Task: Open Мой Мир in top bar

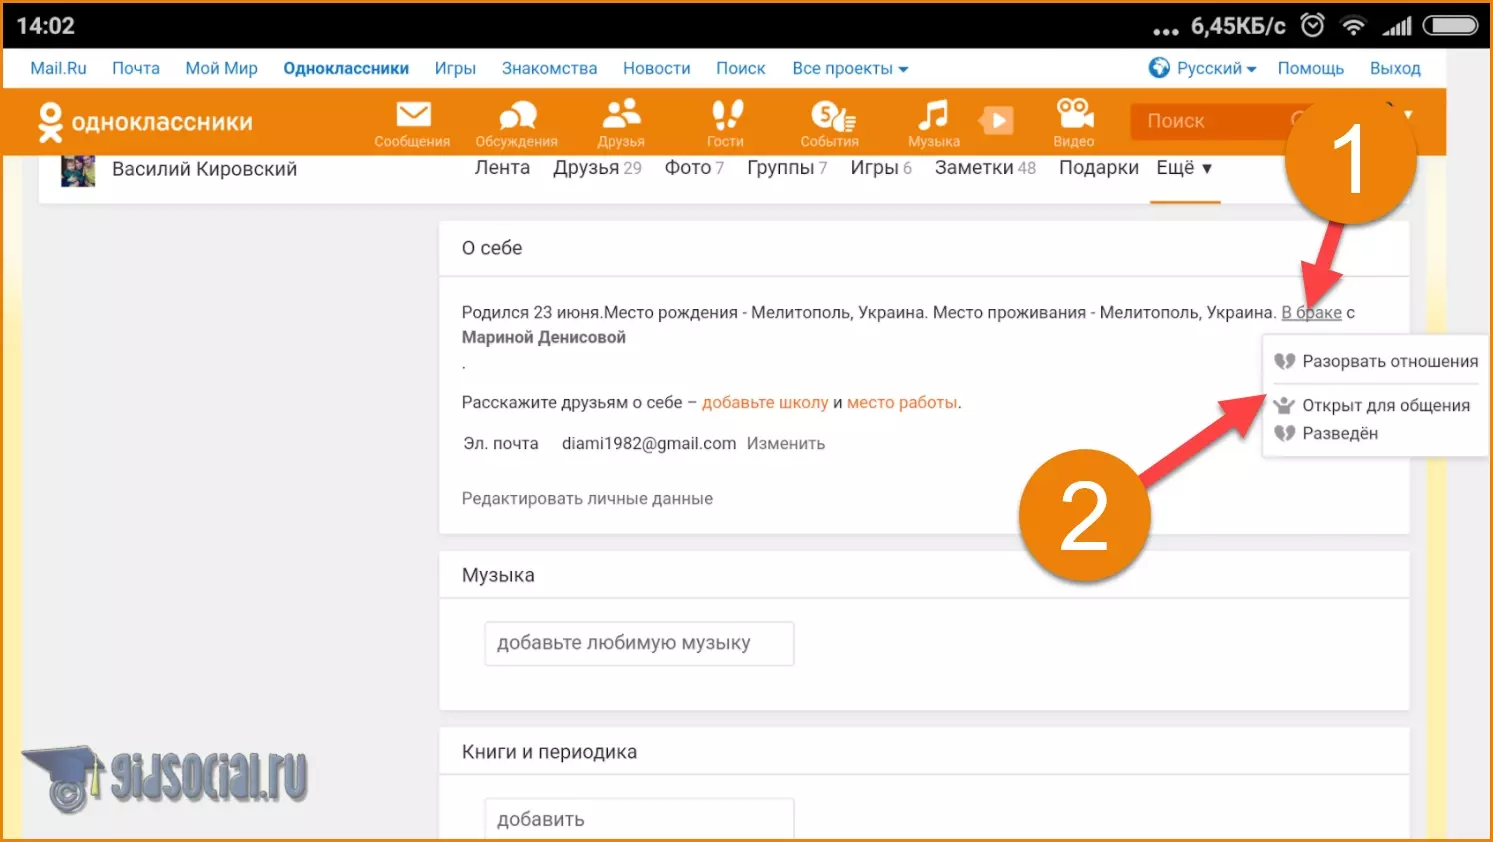Action: pyautogui.click(x=221, y=68)
